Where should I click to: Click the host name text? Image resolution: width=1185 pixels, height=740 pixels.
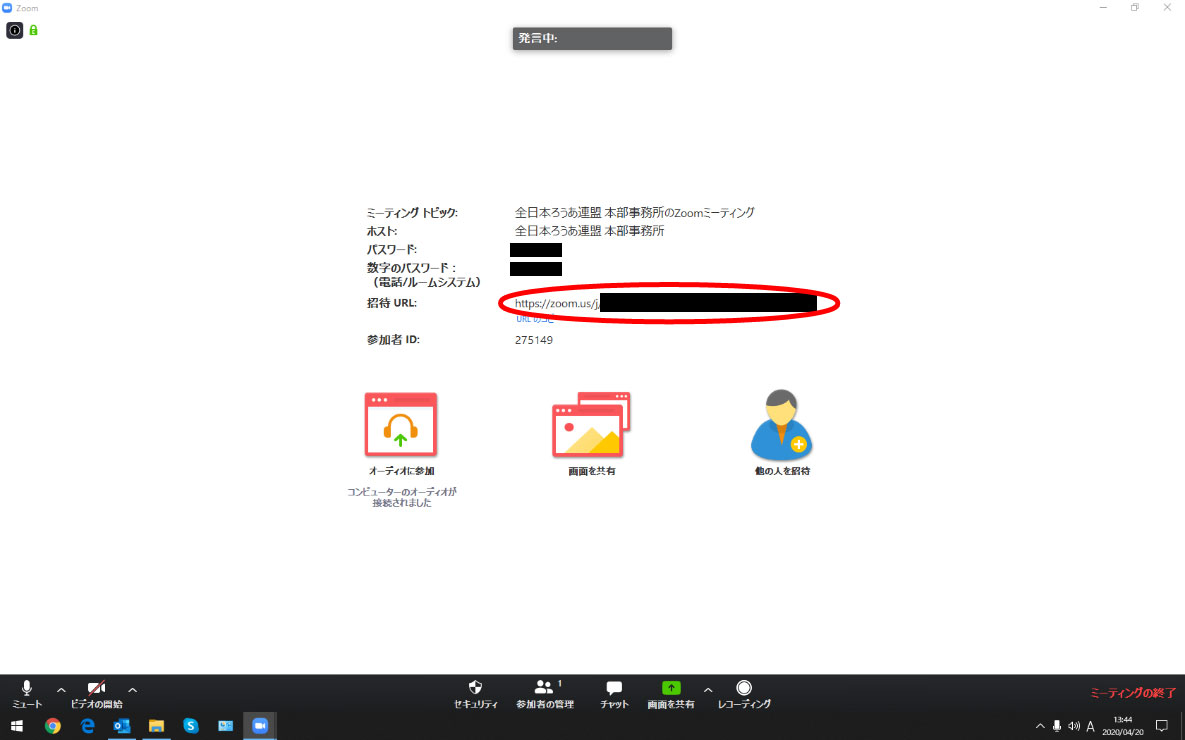[589, 231]
